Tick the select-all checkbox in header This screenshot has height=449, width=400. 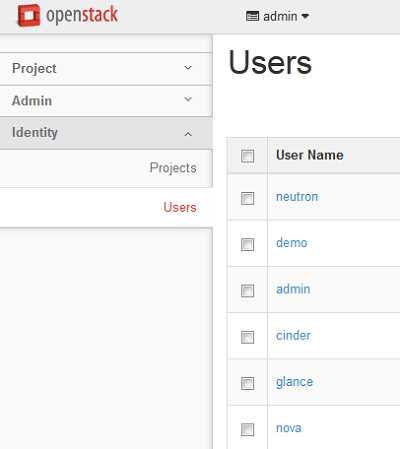click(247, 156)
